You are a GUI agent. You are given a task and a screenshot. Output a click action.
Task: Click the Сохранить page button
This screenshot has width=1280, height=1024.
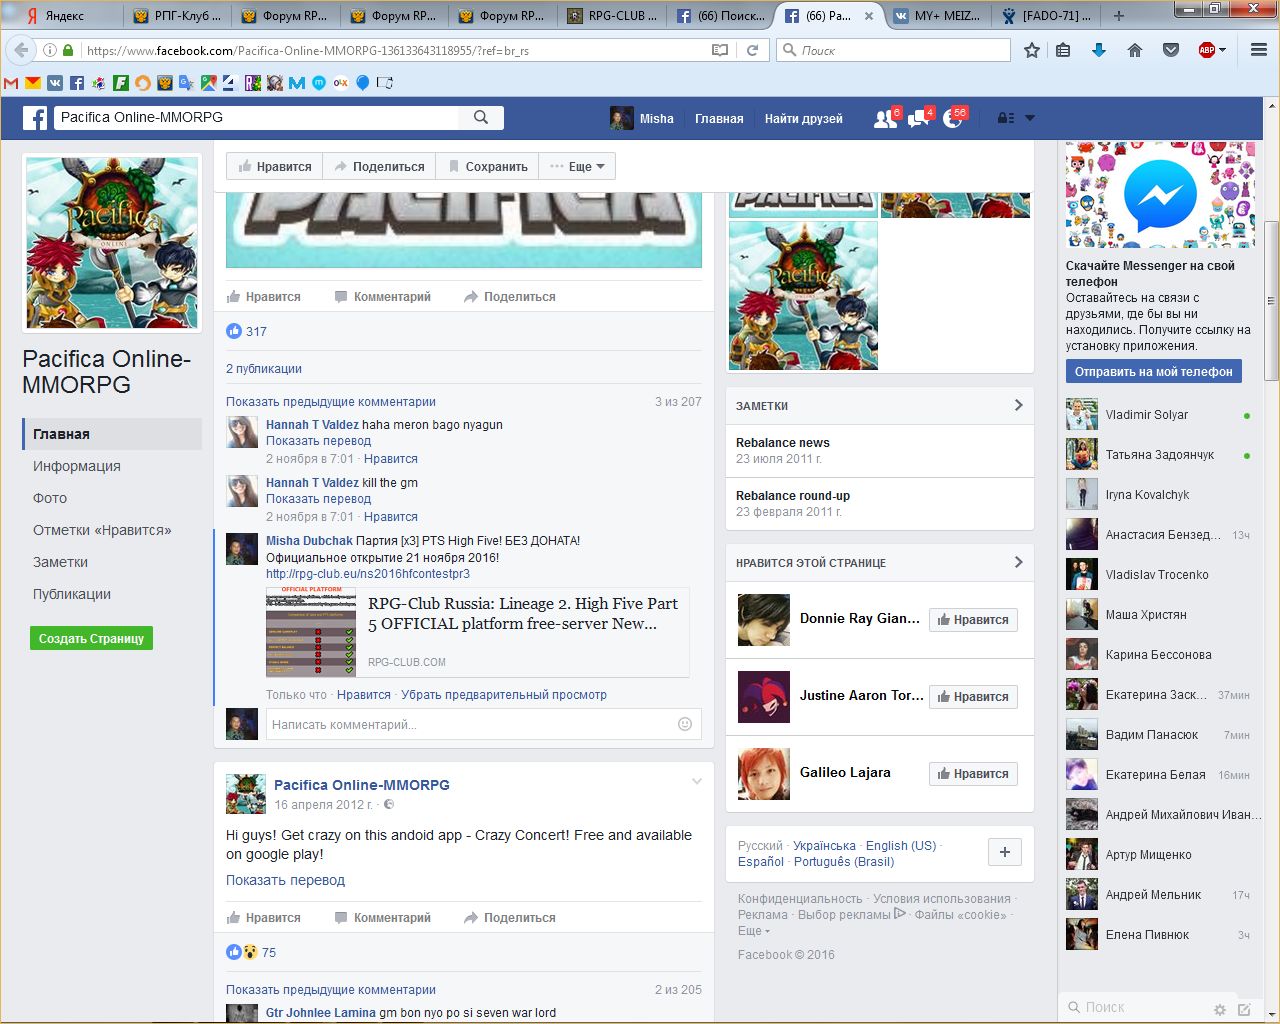[x=487, y=166]
